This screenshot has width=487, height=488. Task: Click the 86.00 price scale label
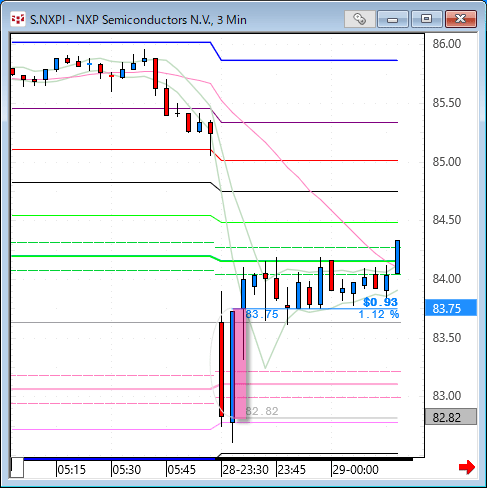pyautogui.click(x=447, y=44)
